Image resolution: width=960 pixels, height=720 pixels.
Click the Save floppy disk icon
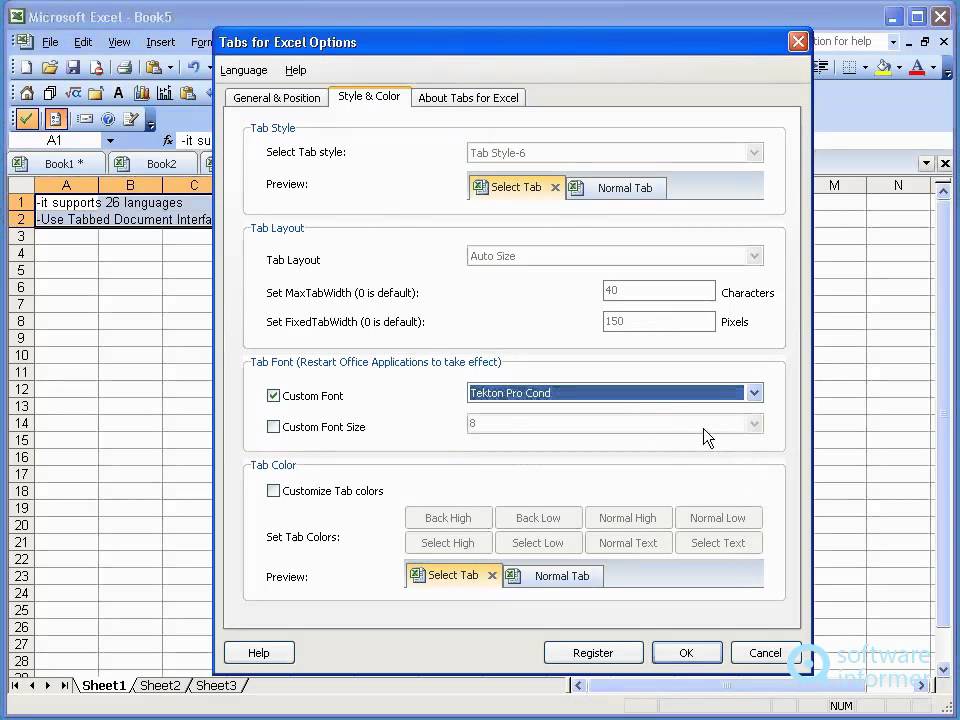pos(73,67)
